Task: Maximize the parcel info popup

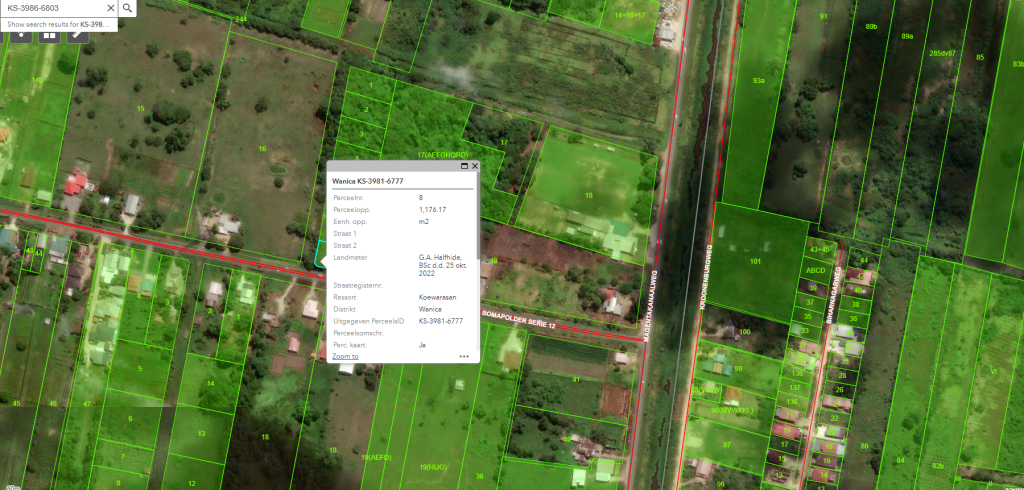Action: (x=465, y=166)
